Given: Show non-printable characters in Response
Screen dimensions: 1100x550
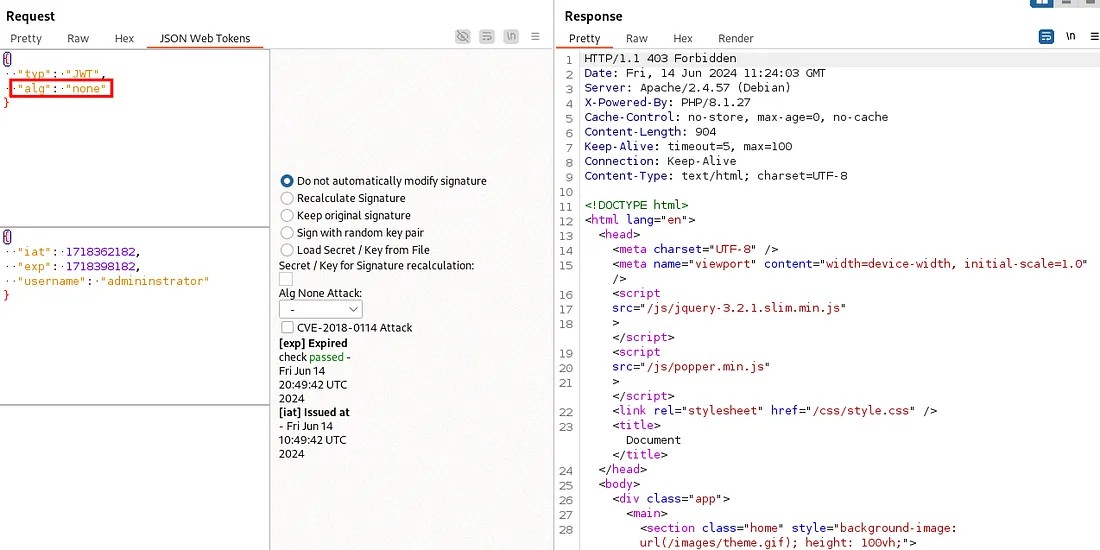Looking at the screenshot, I should tap(1070, 37).
